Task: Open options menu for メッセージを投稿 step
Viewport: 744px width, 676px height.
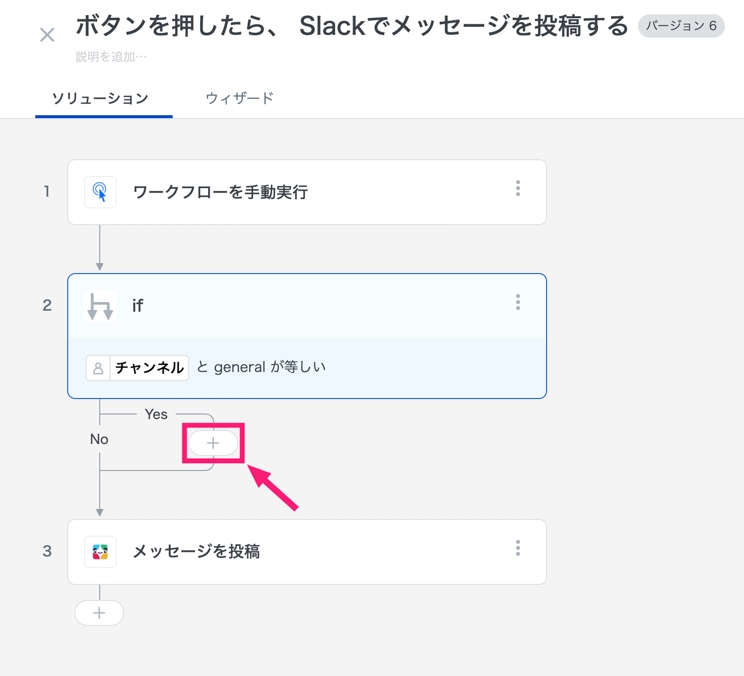Action: (518, 548)
